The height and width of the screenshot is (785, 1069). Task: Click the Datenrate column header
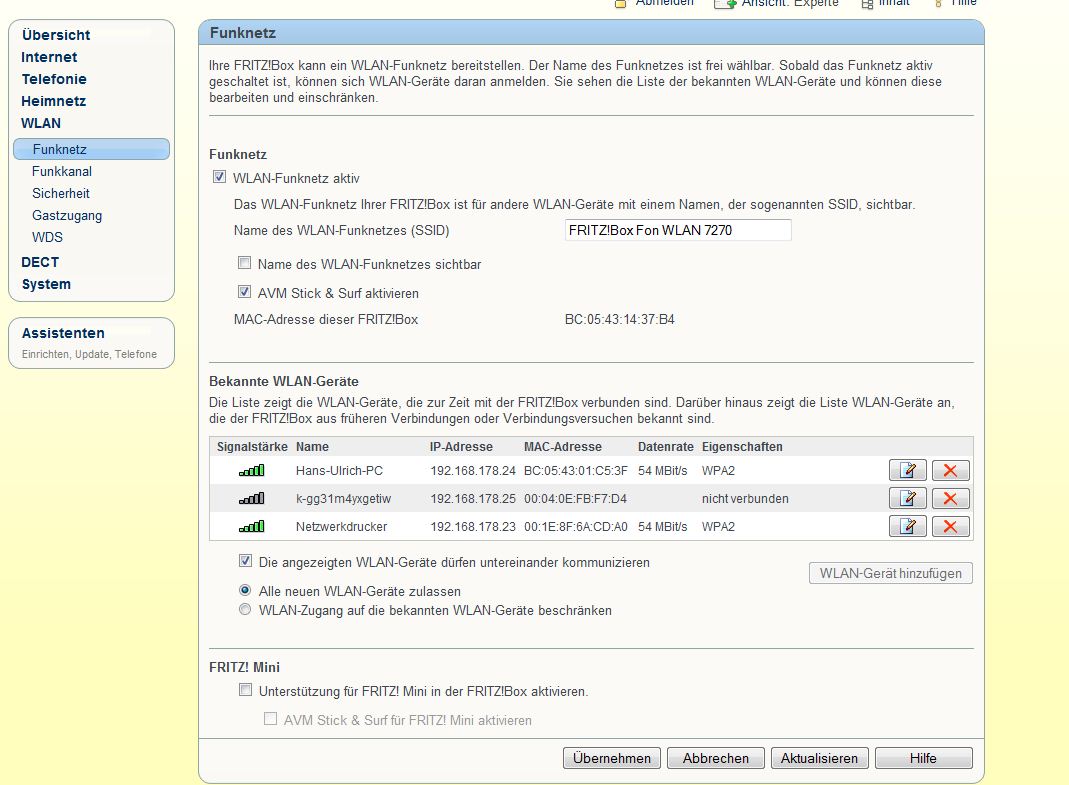click(665, 447)
